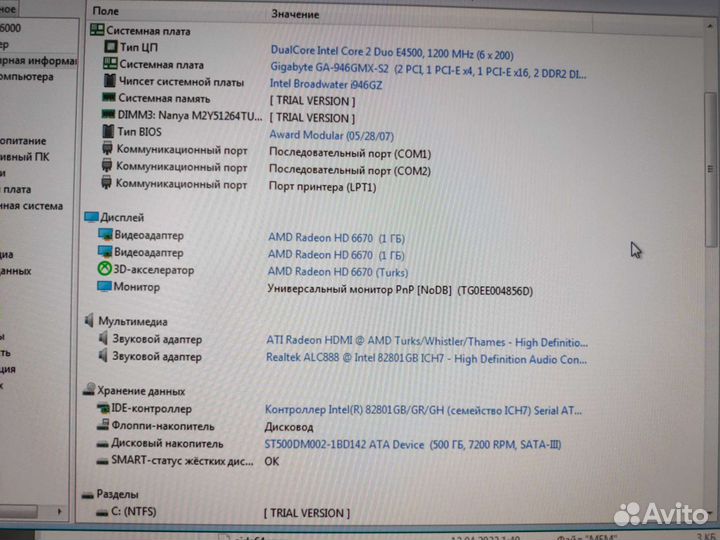Open the Контроллер Intel 82801GB link
720x540 pixels.
423,410
